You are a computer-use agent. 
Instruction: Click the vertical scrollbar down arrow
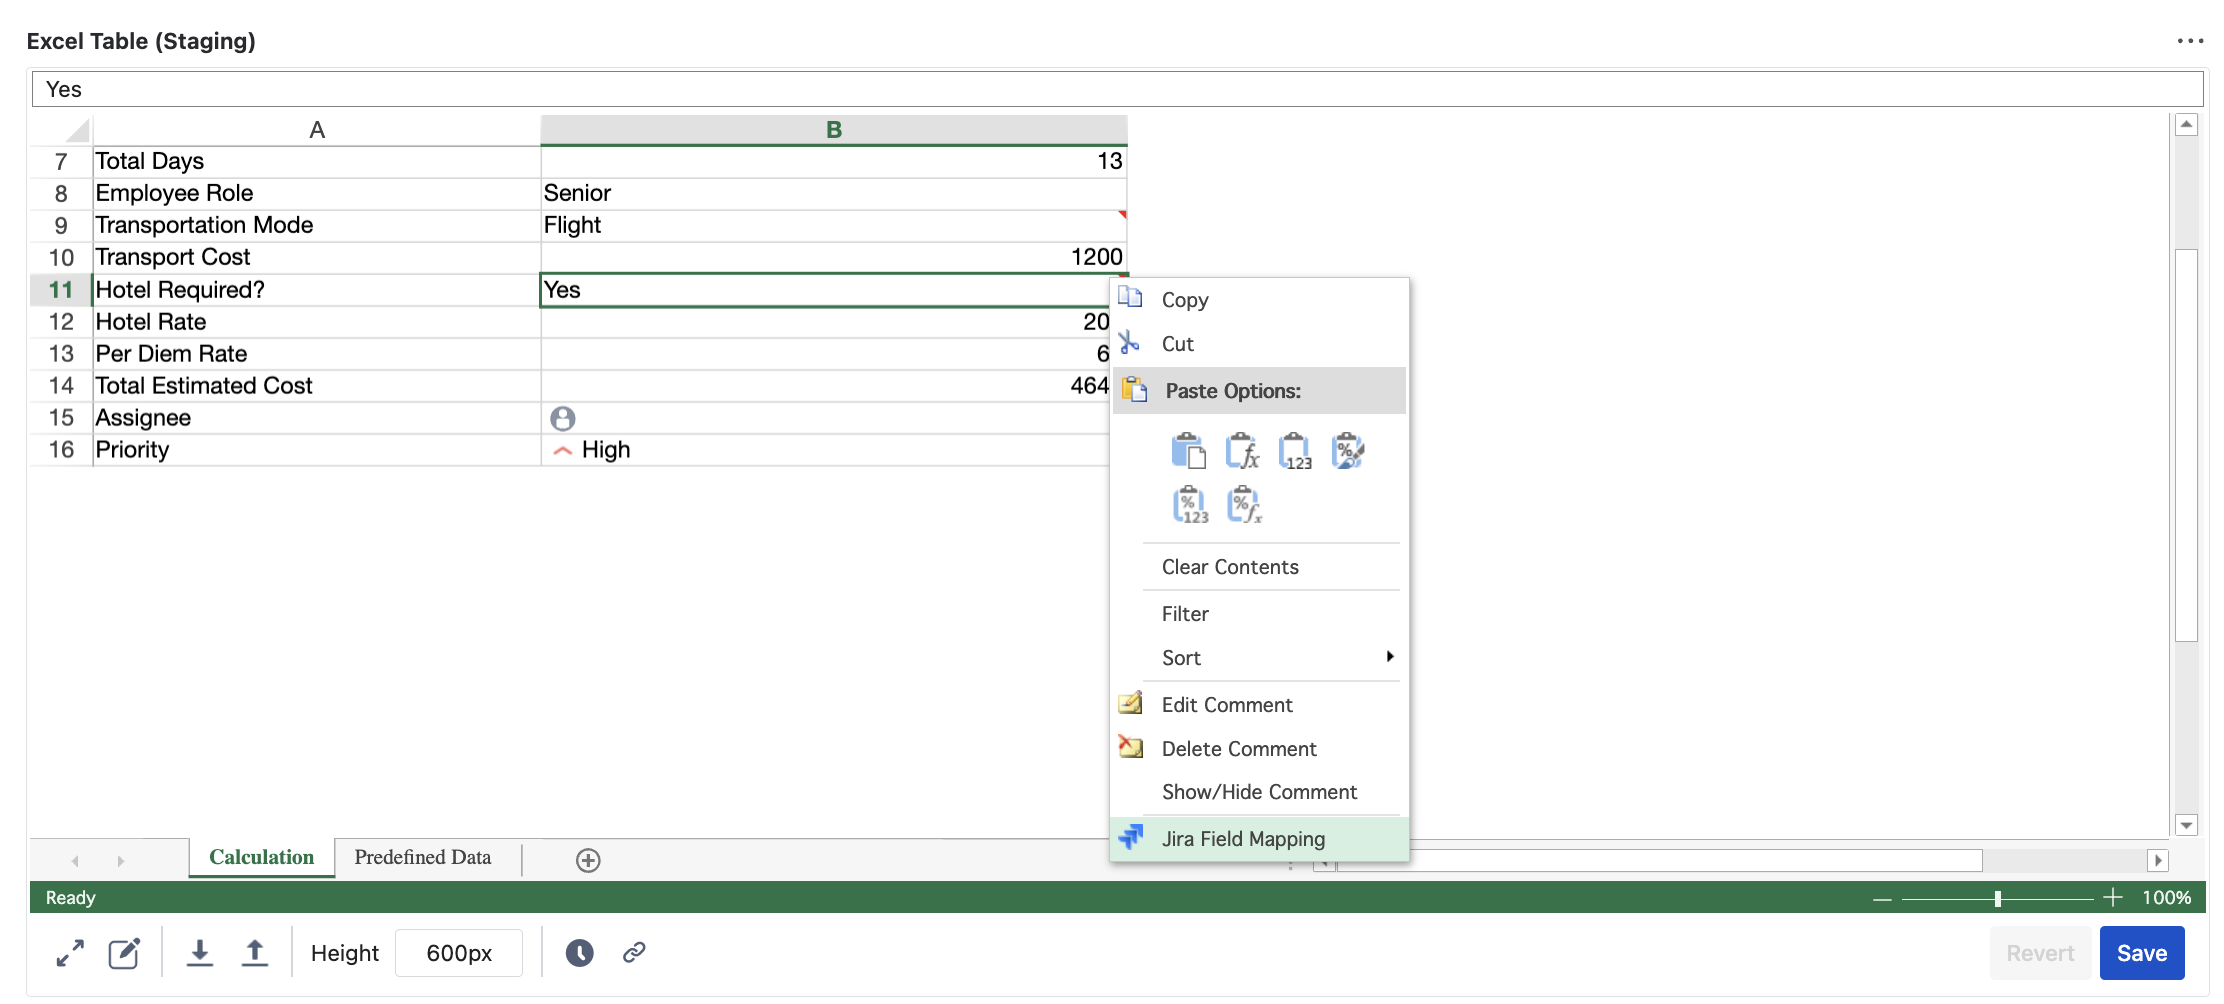tap(2186, 825)
